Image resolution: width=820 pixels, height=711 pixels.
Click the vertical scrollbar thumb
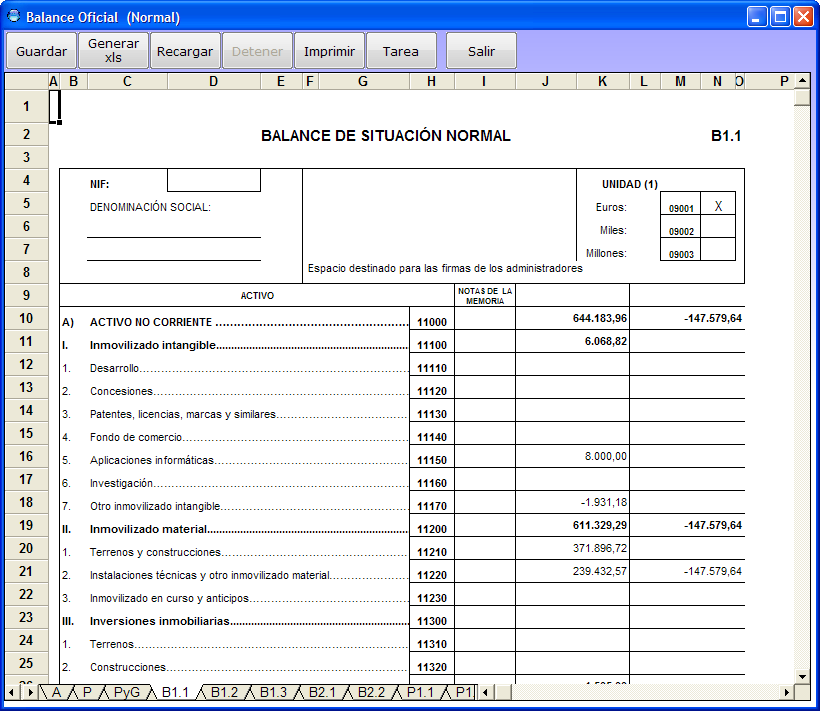(802, 97)
